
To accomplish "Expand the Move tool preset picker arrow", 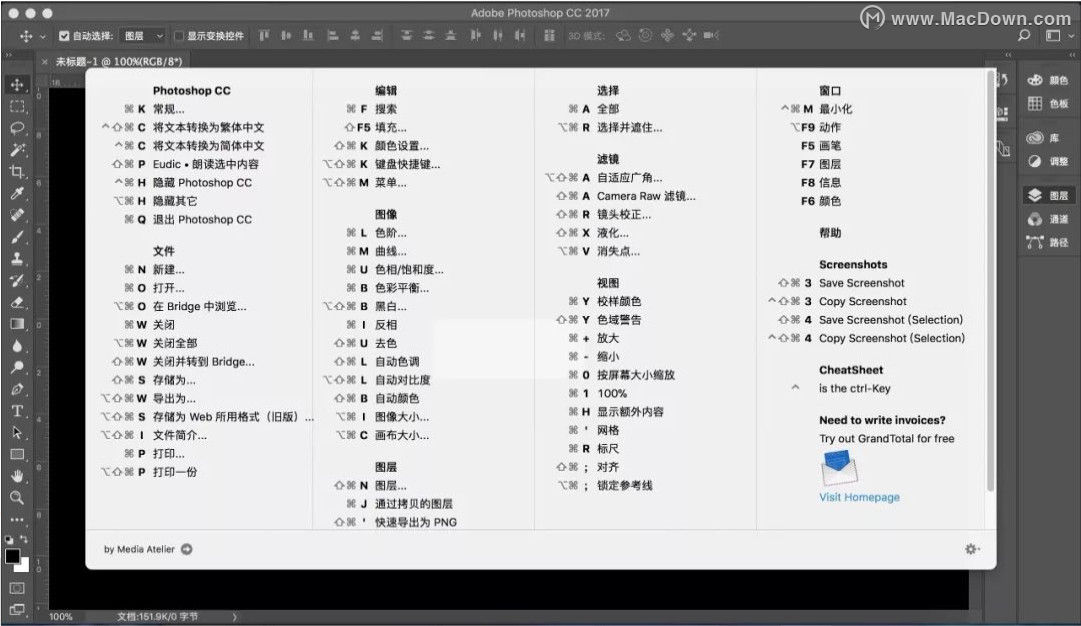I will pos(43,36).
